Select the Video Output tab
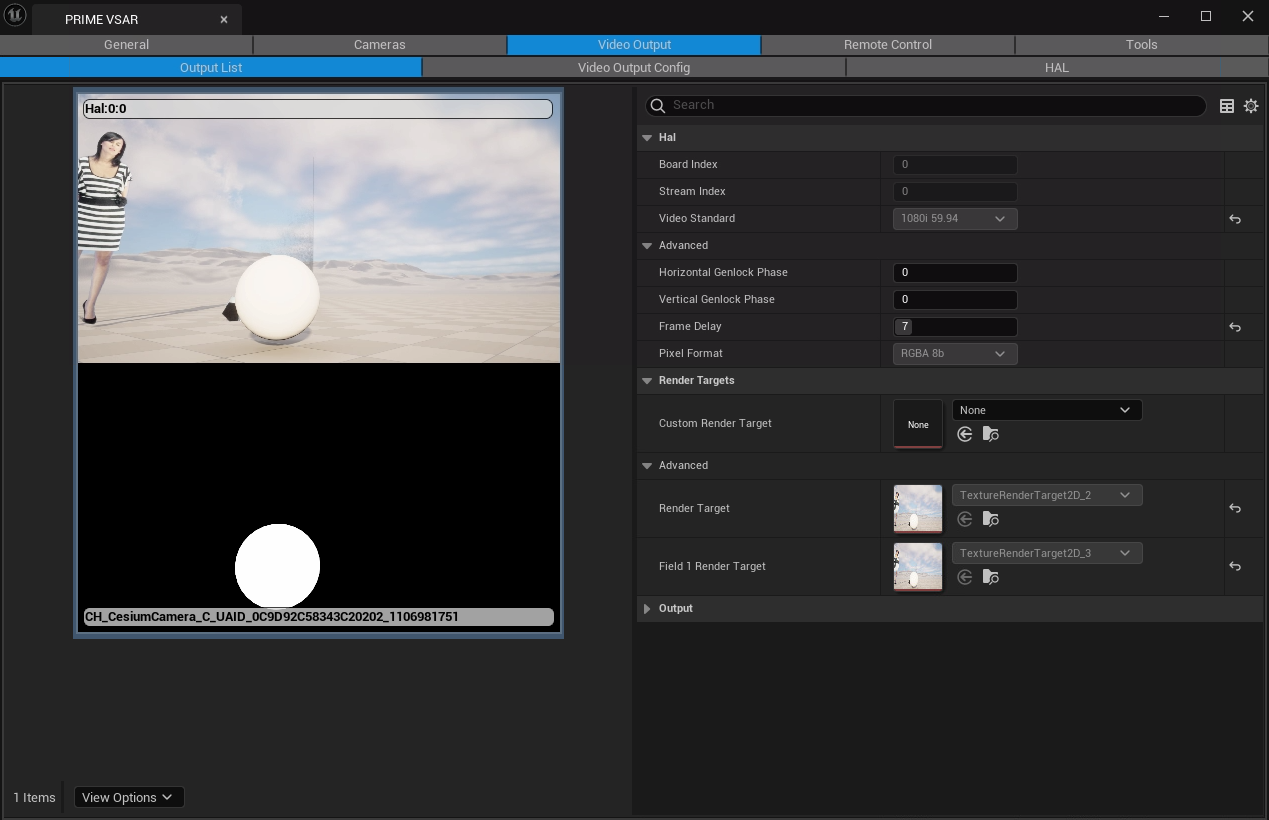The image size is (1269, 820). pyautogui.click(x=634, y=45)
